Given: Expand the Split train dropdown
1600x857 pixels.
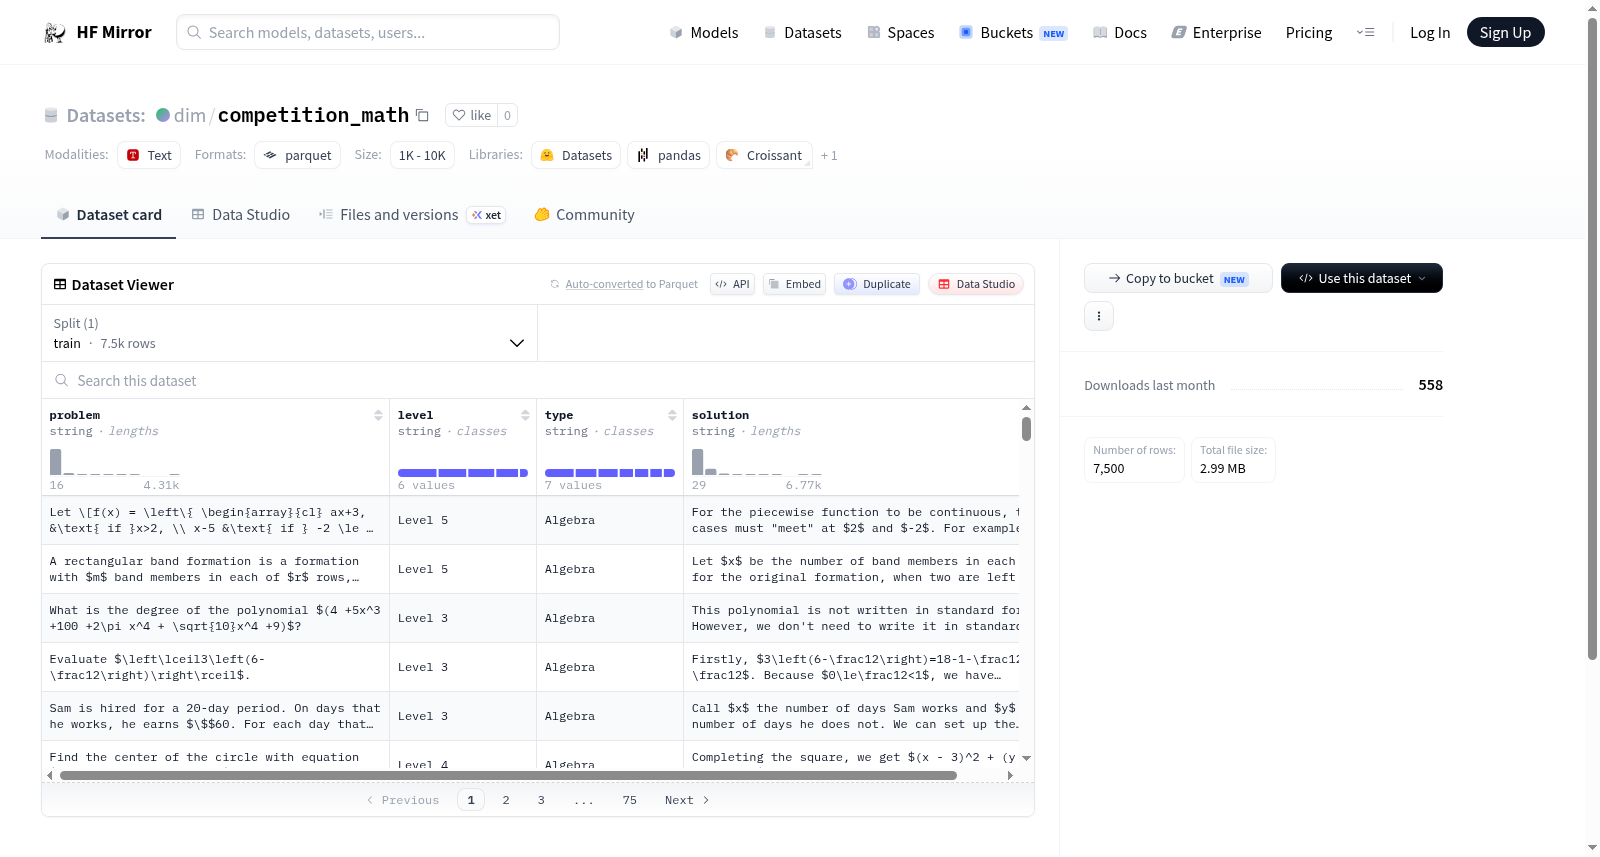Looking at the screenshot, I should point(289,333).
